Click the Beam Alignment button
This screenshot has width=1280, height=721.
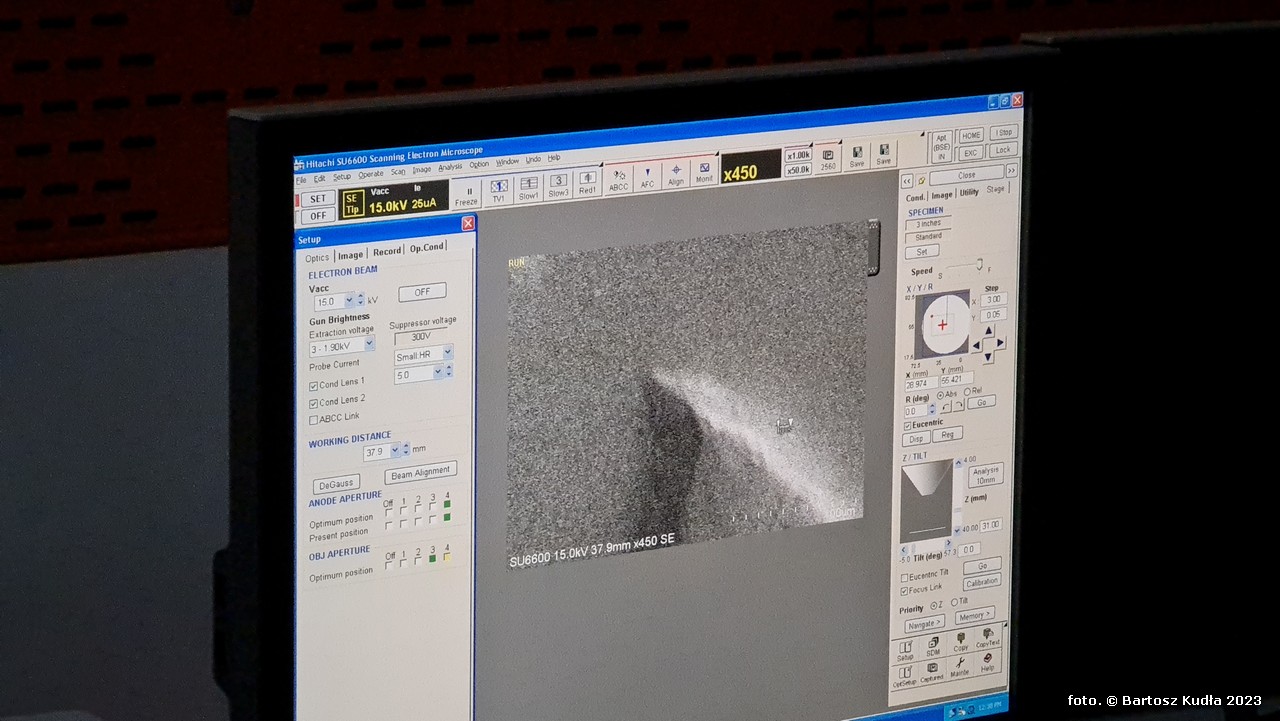pyautogui.click(x=420, y=473)
